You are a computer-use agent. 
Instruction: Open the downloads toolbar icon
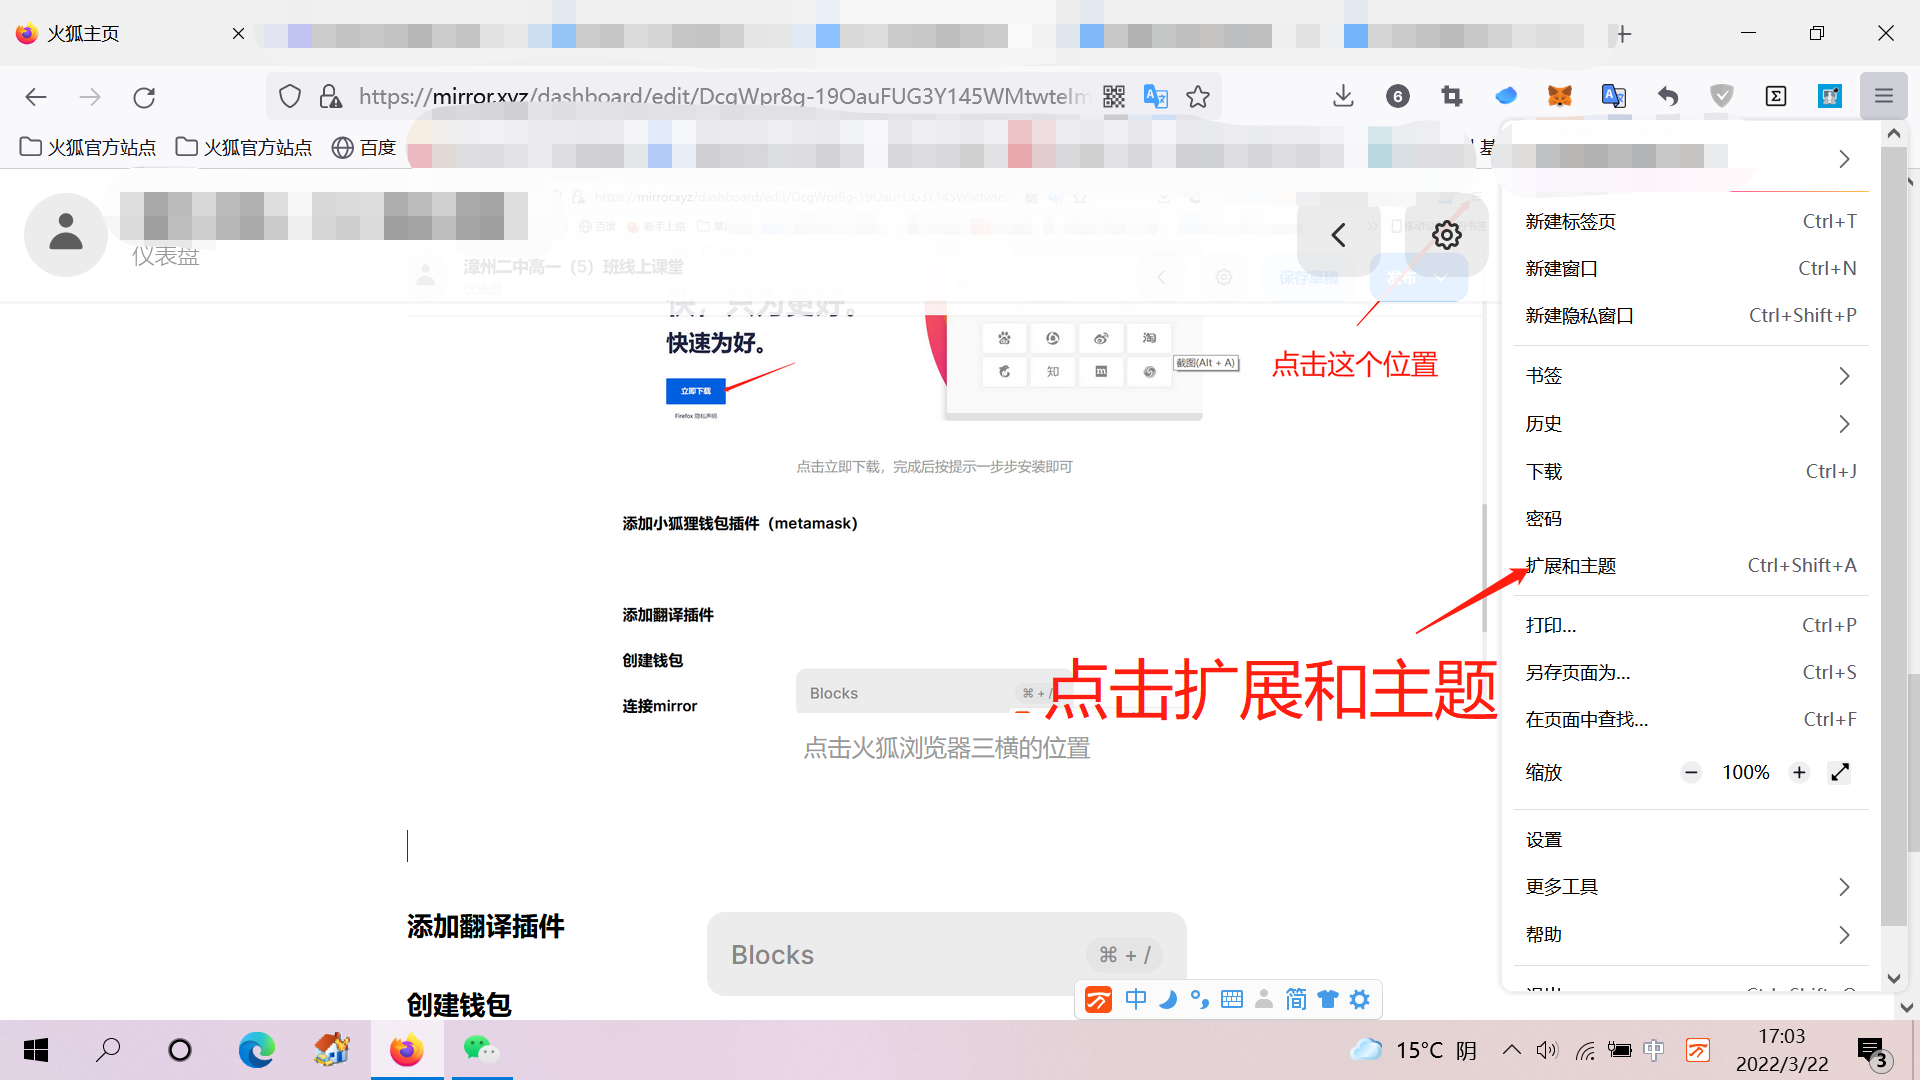tap(1343, 96)
